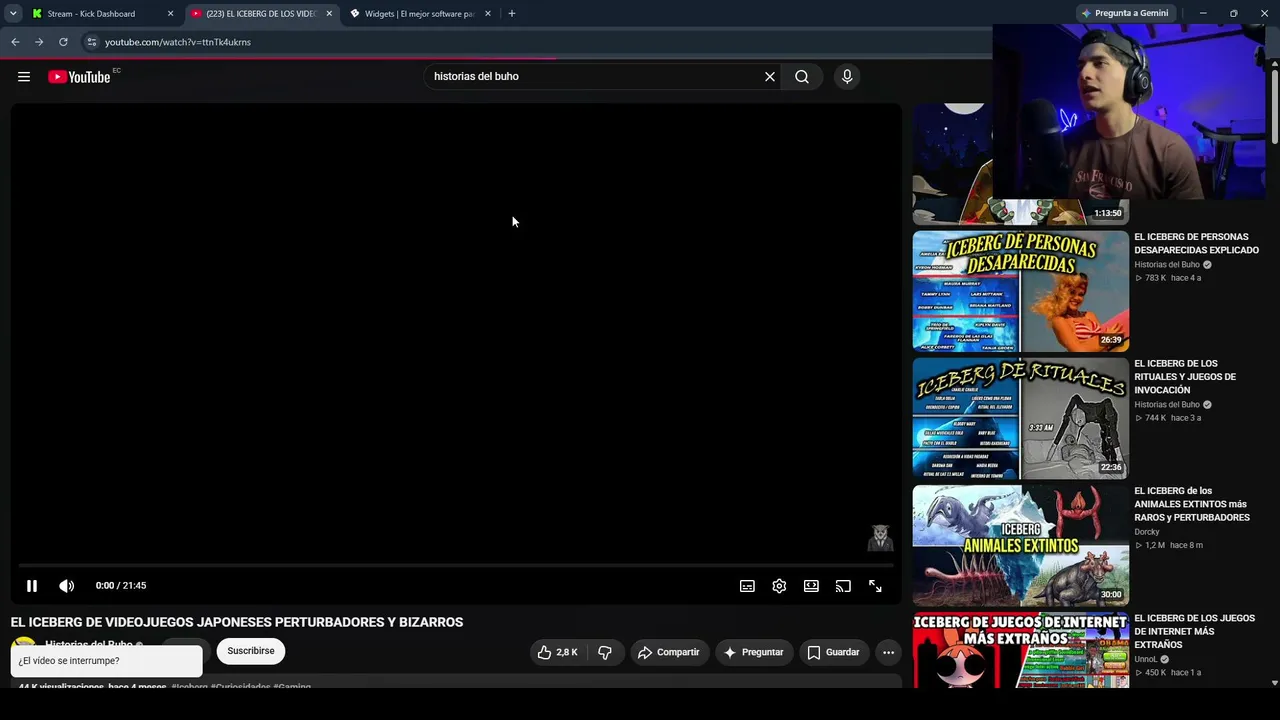Open the video player settings gear

click(779, 586)
